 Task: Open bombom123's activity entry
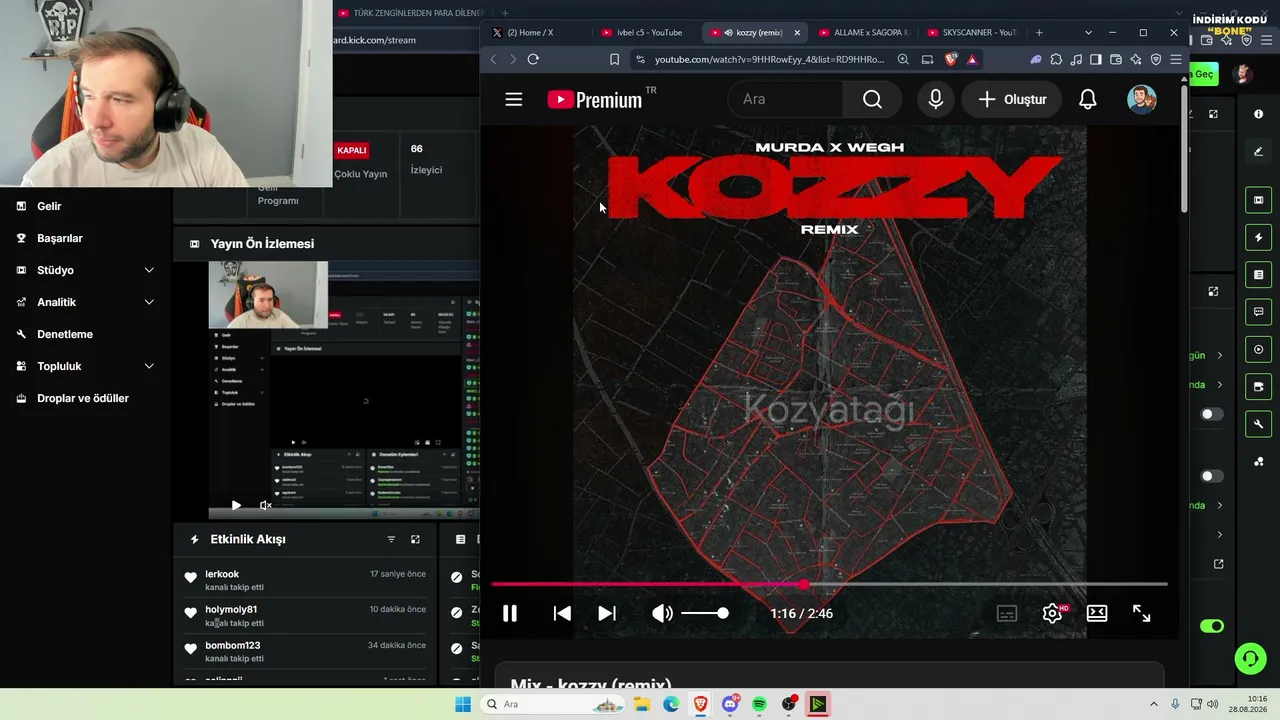[x=305, y=652]
